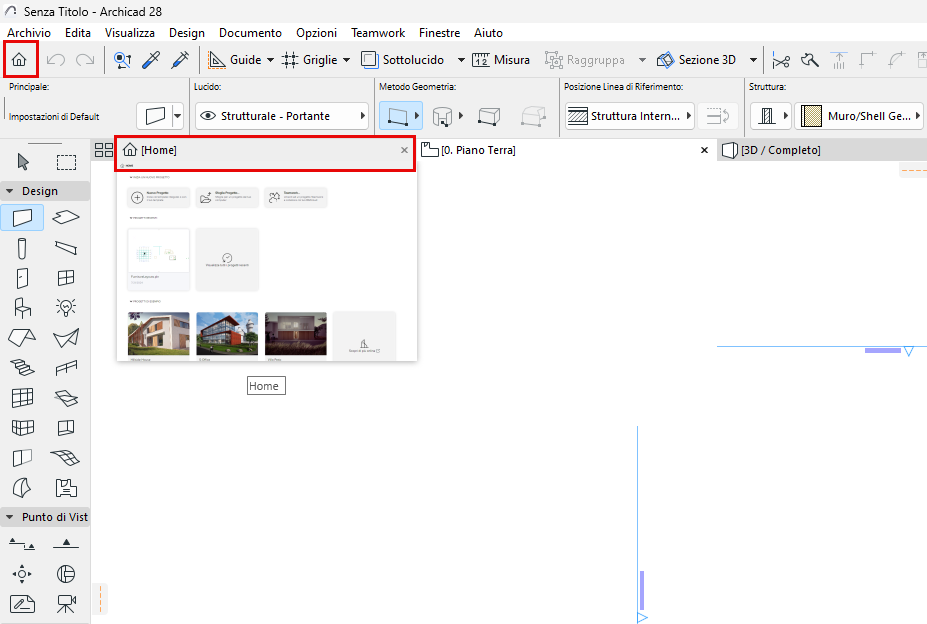This screenshot has width=927, height=624.
Task: Activate the eyedropper Pick Up Parameters tool
Action: pos(151,60)
